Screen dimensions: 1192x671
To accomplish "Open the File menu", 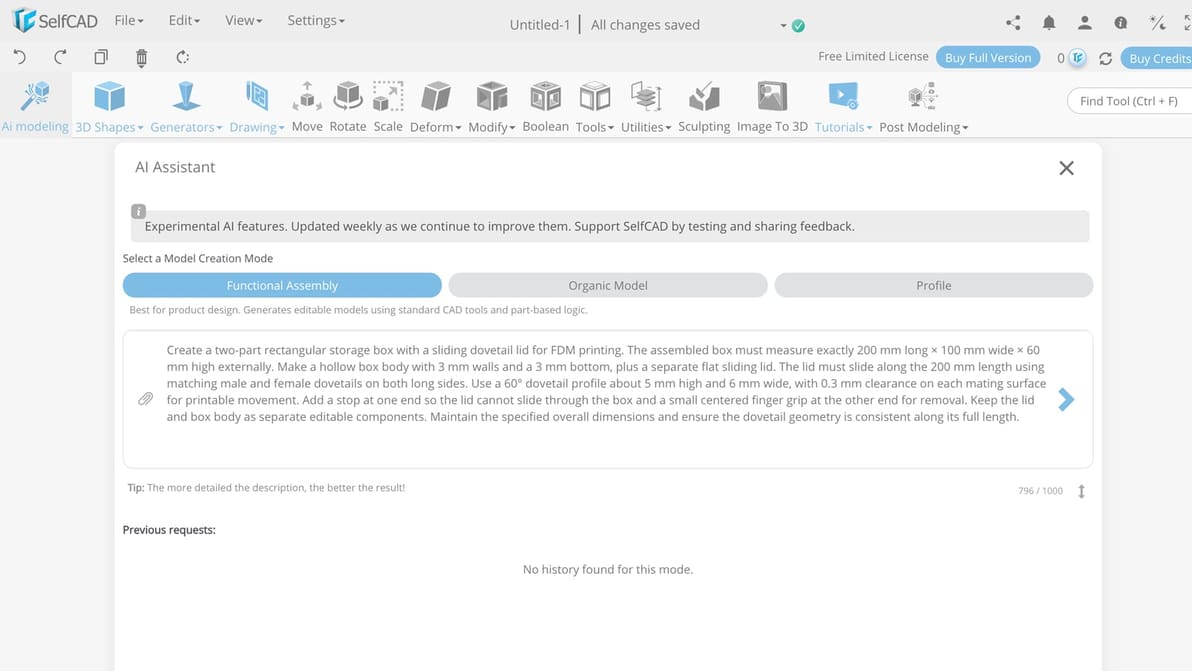I will (x=128, y=21).
